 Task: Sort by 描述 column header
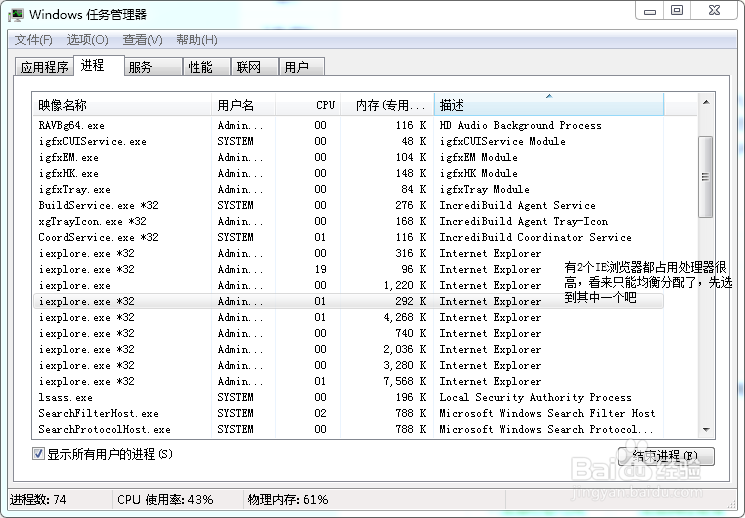(x=549, y=105)
